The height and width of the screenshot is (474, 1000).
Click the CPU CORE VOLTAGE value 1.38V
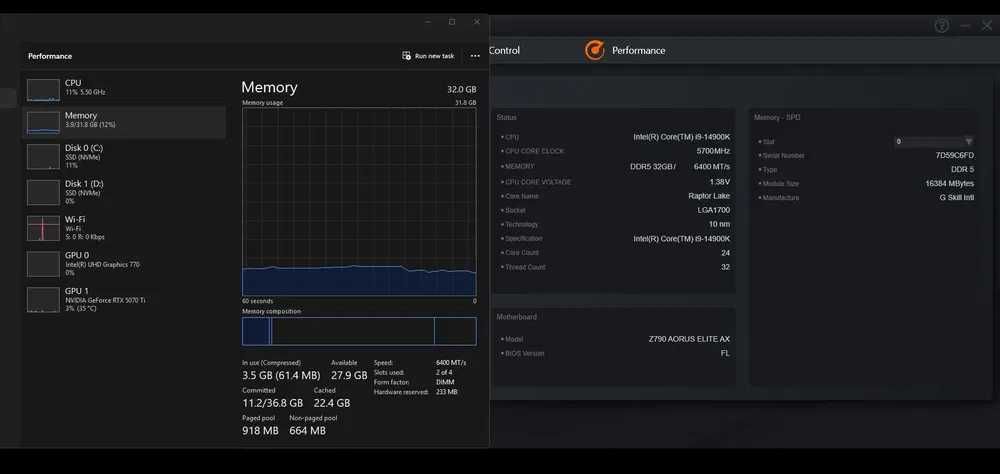(719, 182)
